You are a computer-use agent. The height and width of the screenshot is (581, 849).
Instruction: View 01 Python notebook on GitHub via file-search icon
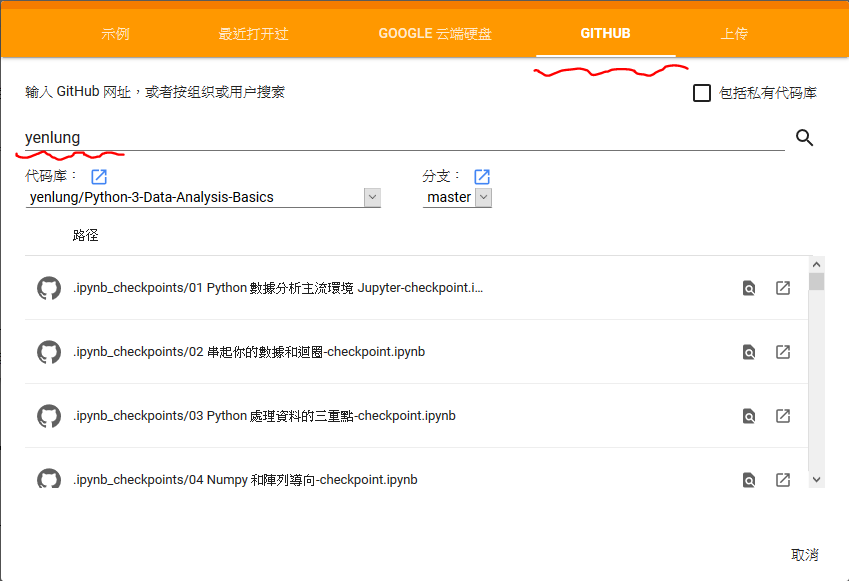[x=749, y=288]
